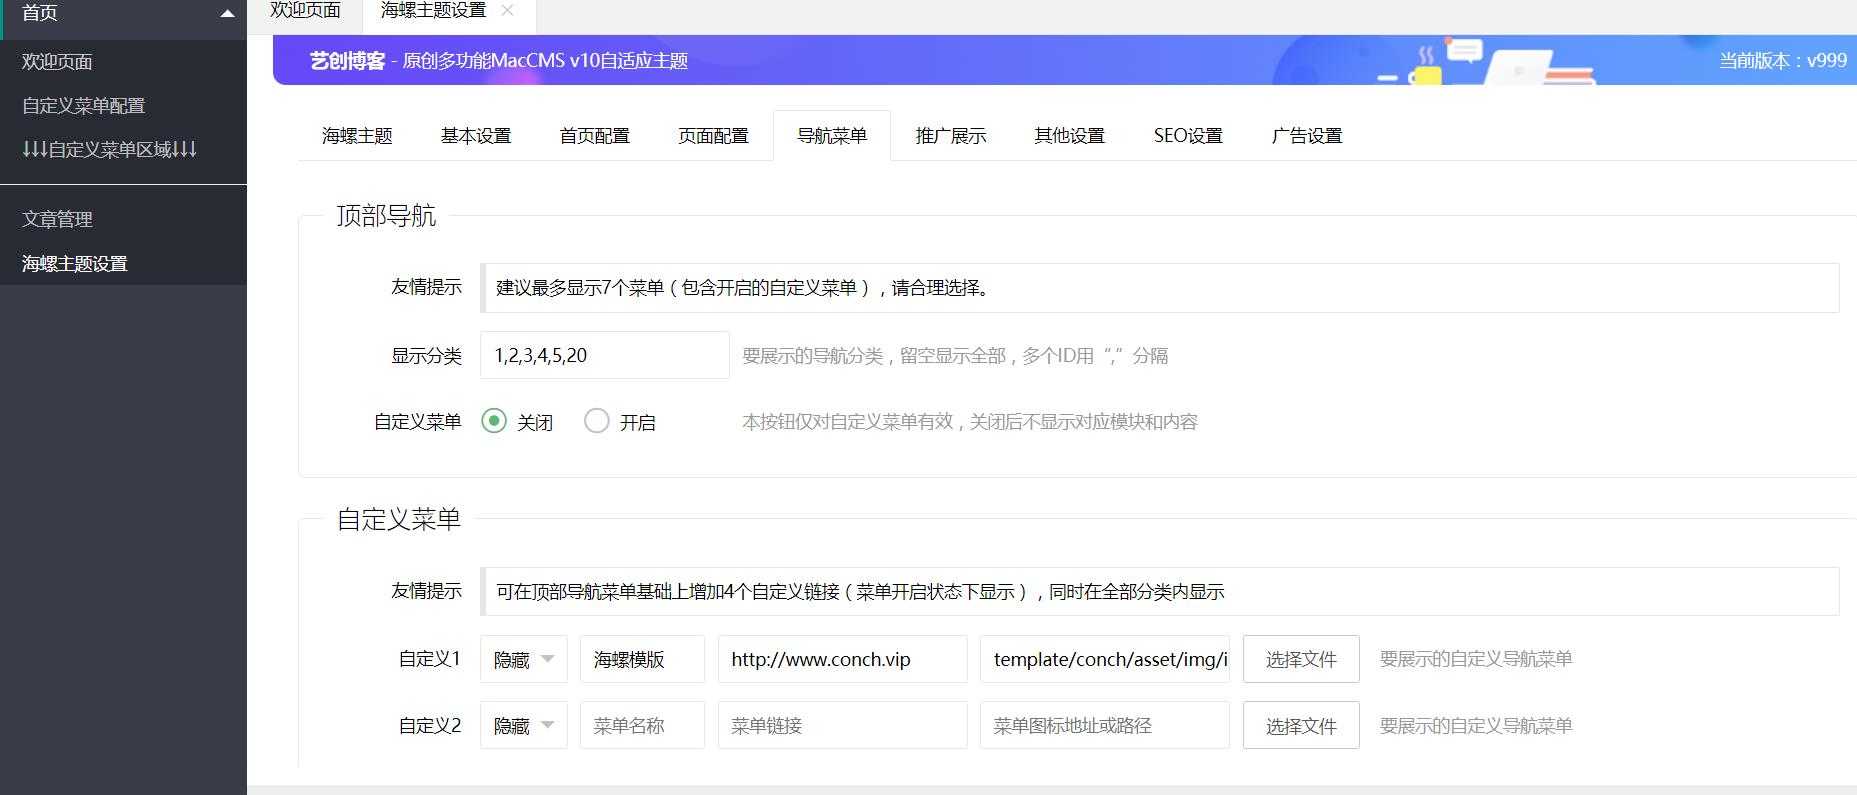
Task: Click the http://www.conch.vip link field
Action: click(x=843, y=659)
